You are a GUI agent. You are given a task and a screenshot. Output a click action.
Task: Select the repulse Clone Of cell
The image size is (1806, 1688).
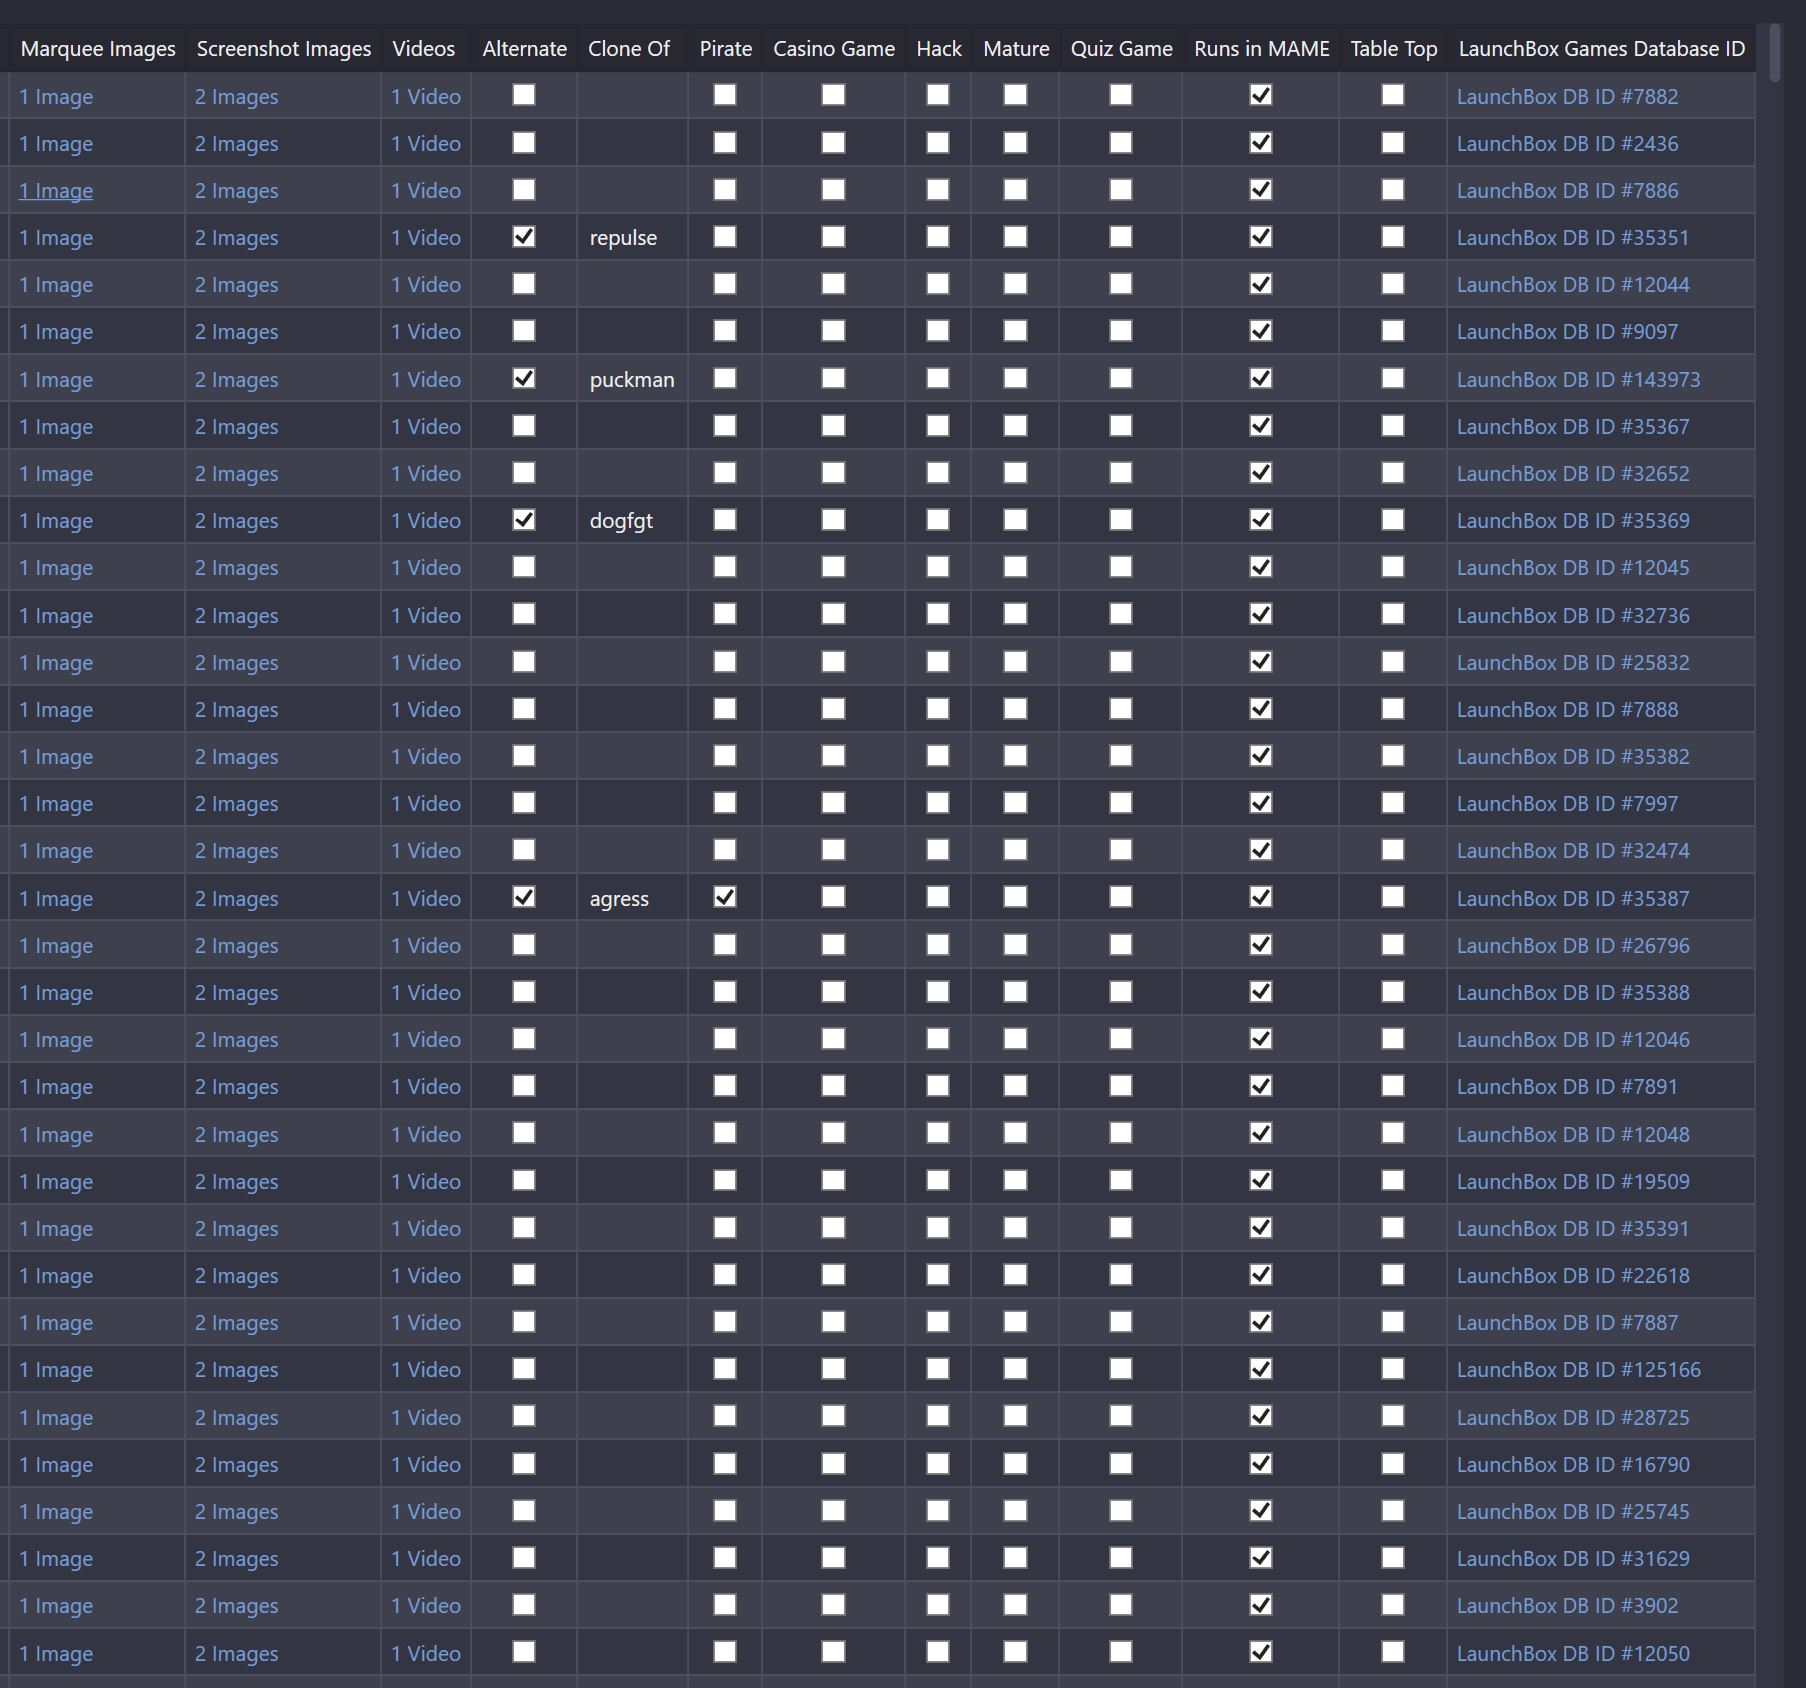point(632,238)
